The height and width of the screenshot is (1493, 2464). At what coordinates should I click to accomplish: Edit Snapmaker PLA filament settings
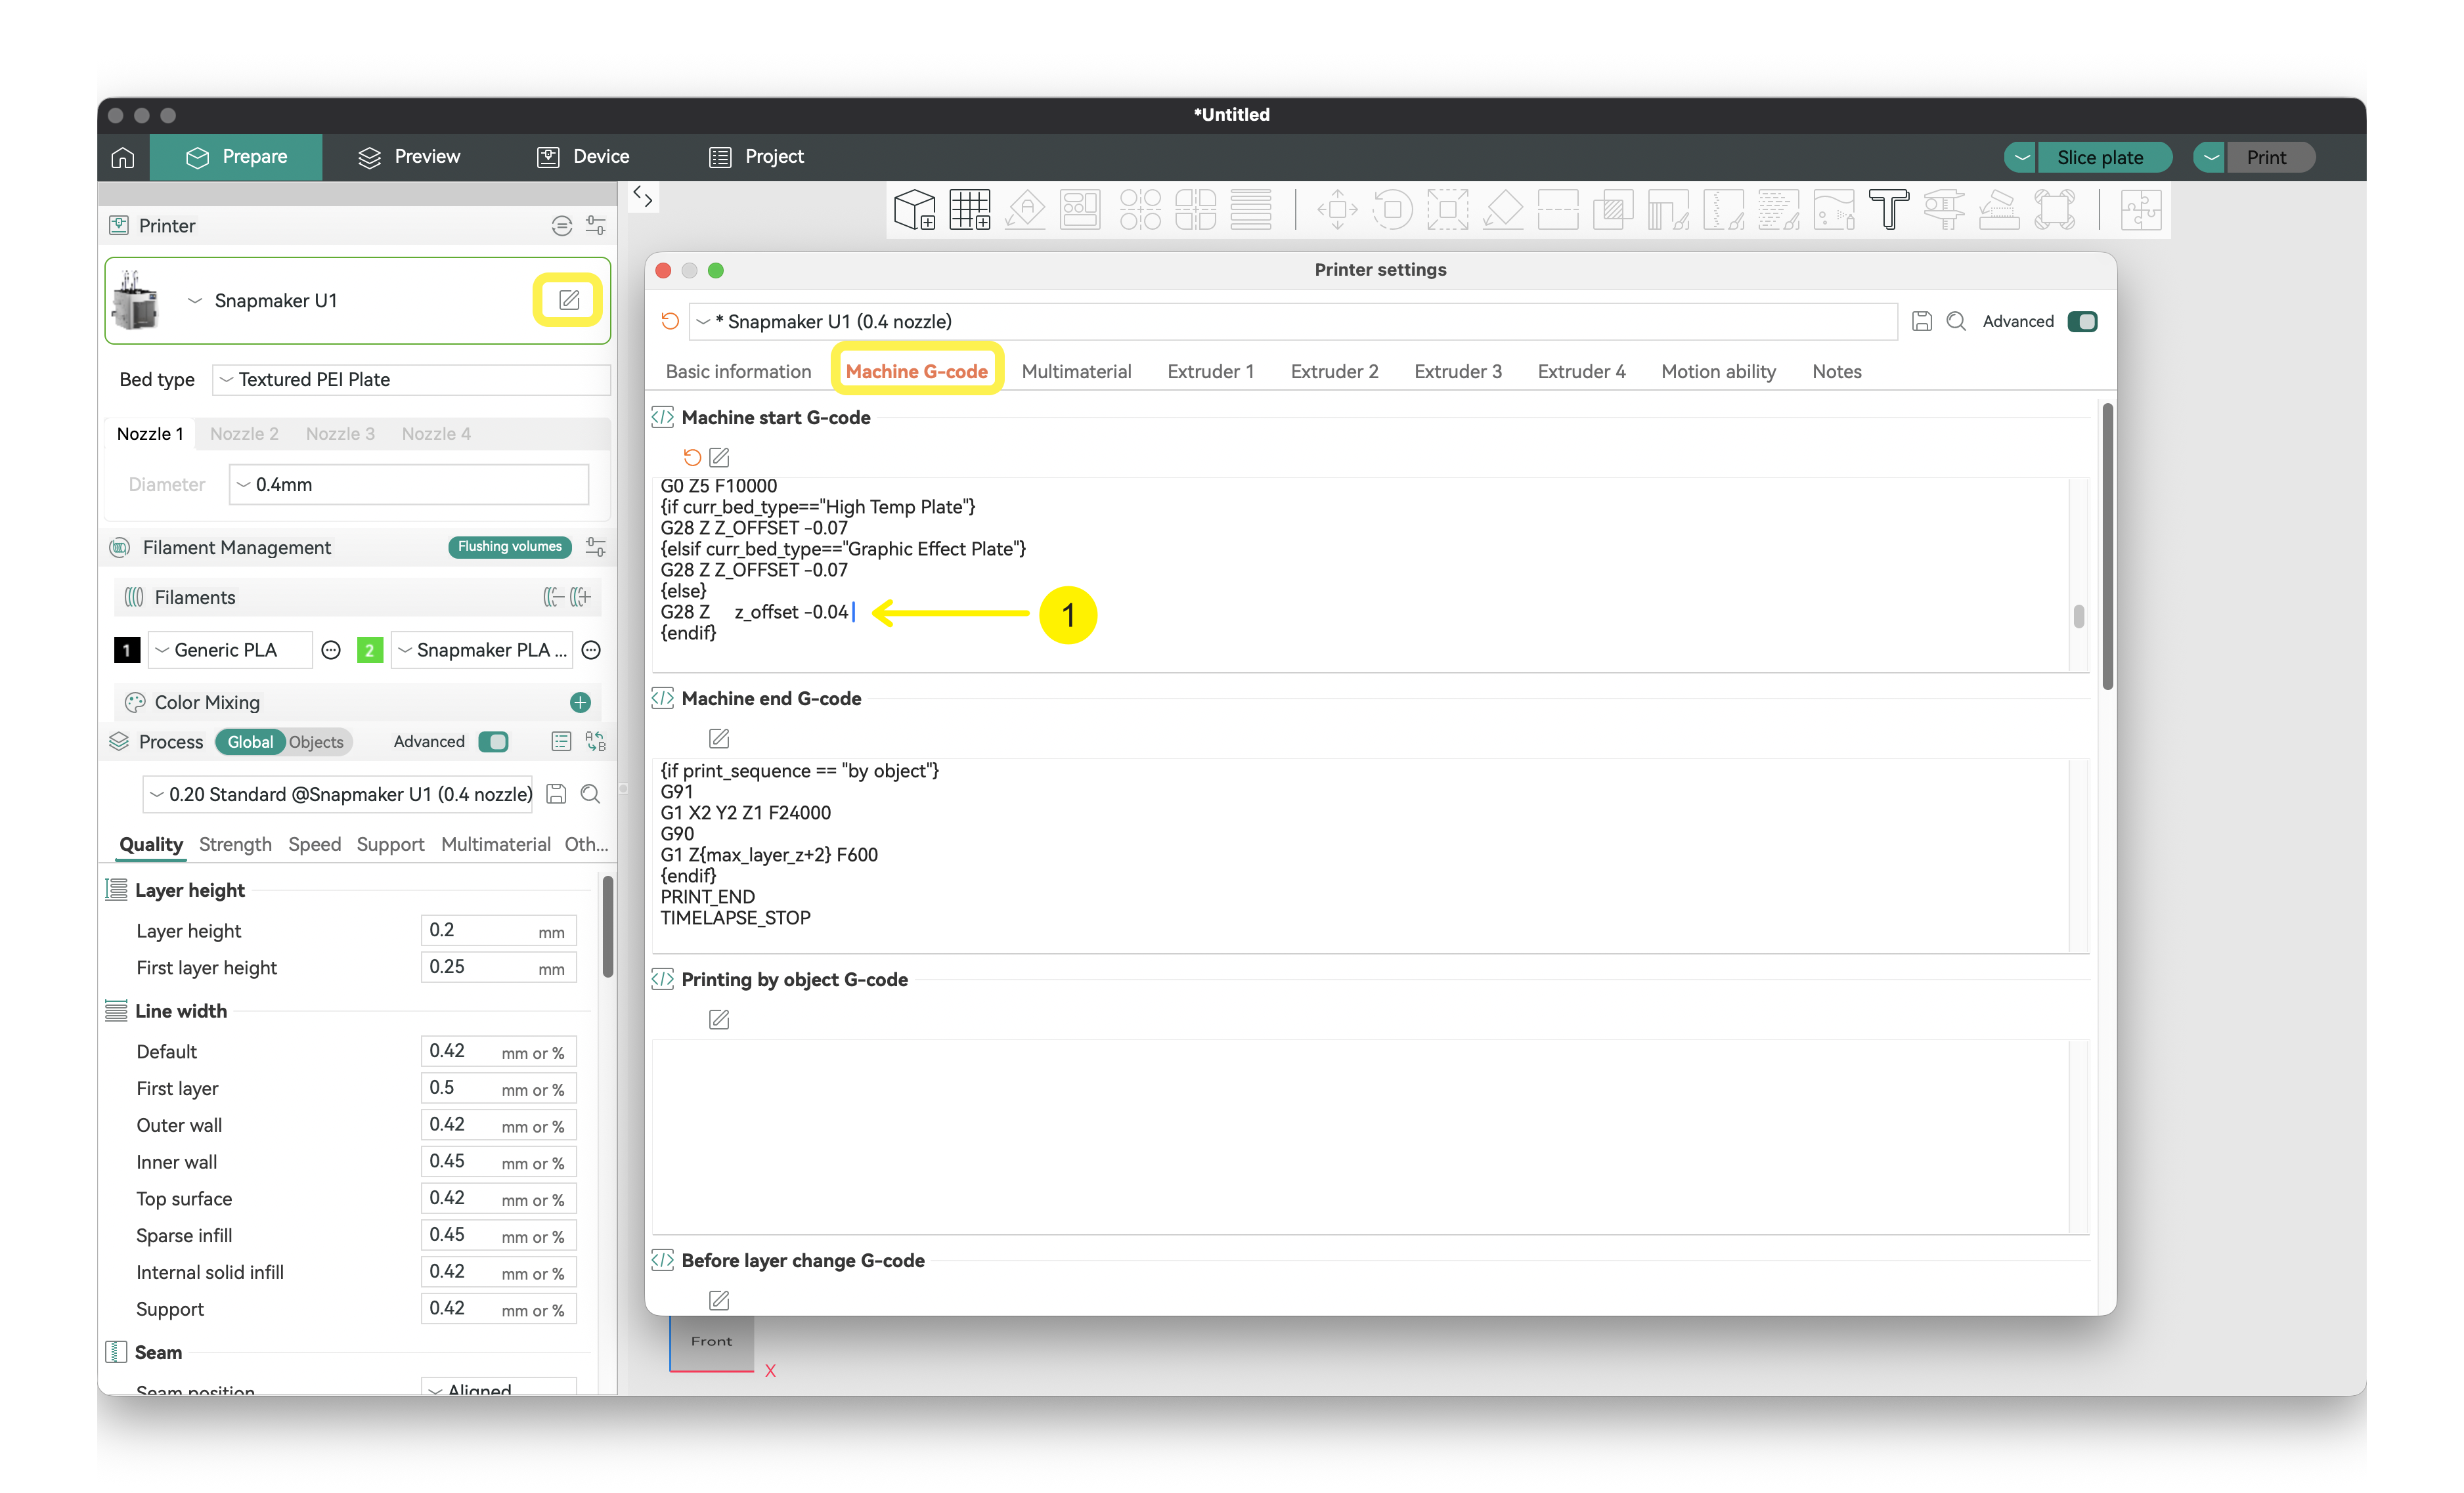coord(592,650)
